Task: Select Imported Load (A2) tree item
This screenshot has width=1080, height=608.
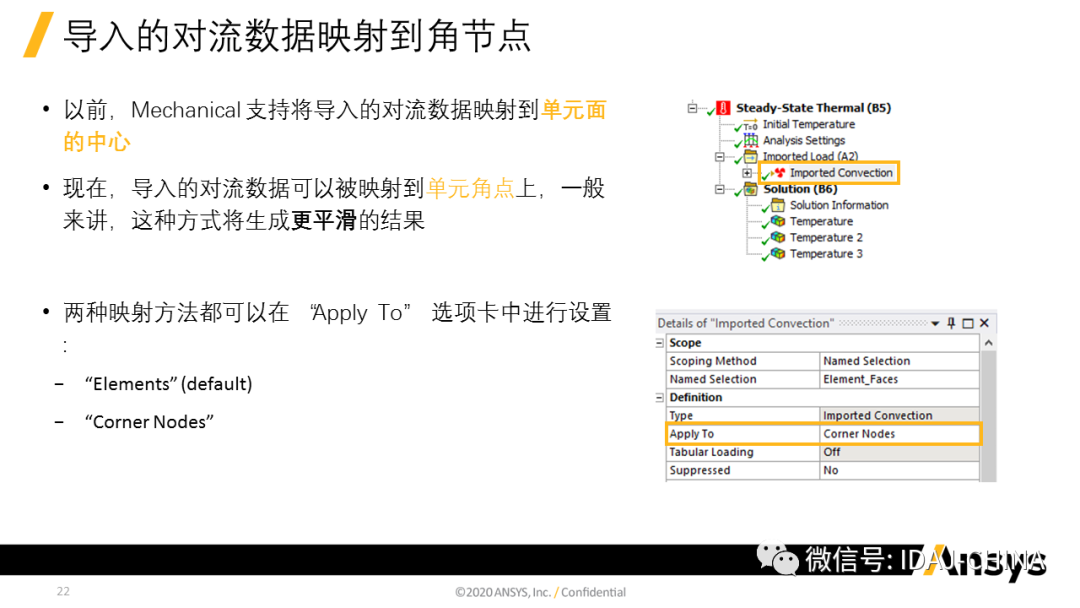Action: tap(810, 156)
